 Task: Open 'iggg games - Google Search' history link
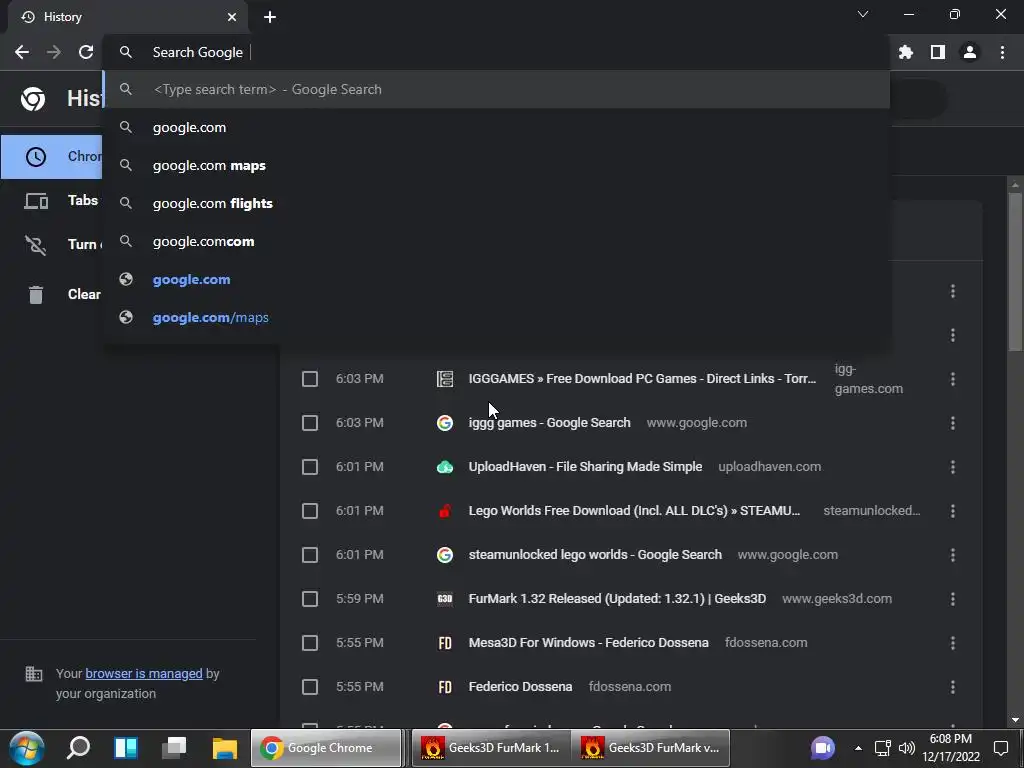coord(549,423)
